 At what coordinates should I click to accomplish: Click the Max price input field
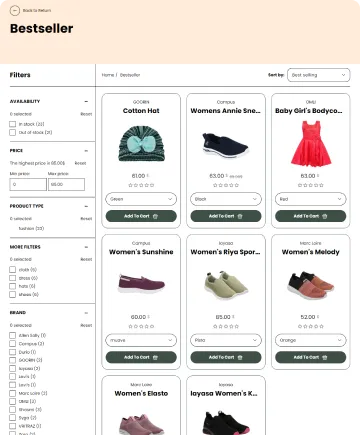point(66,184)
